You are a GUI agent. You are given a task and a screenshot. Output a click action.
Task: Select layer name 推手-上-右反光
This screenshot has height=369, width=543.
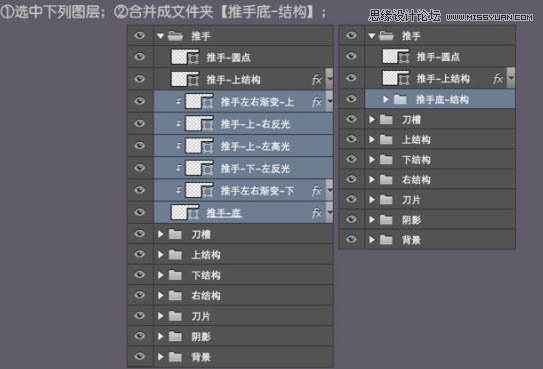pyautogui.click(x=255, y=124)
